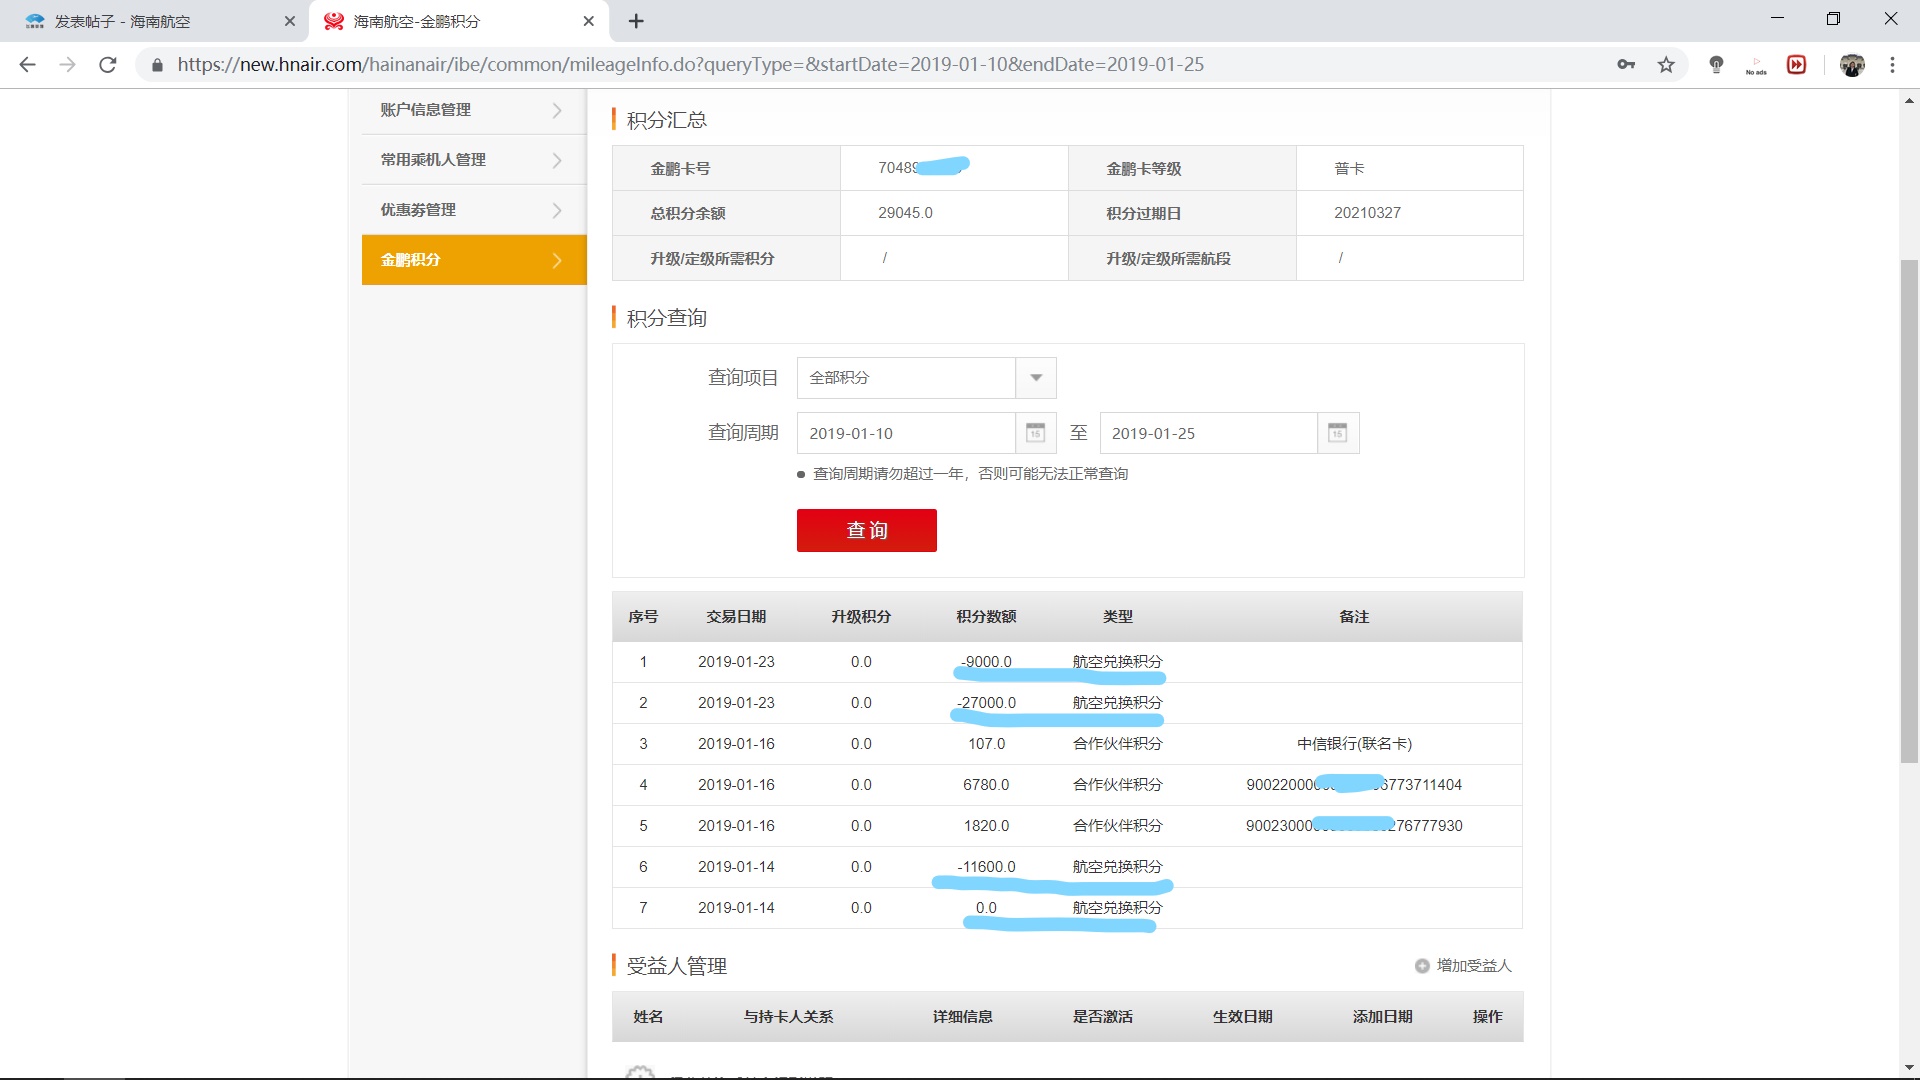This screenshot has width=1920, height=1080.
Task: Click amount 107.0 in row 3
Action: (986, 744)
